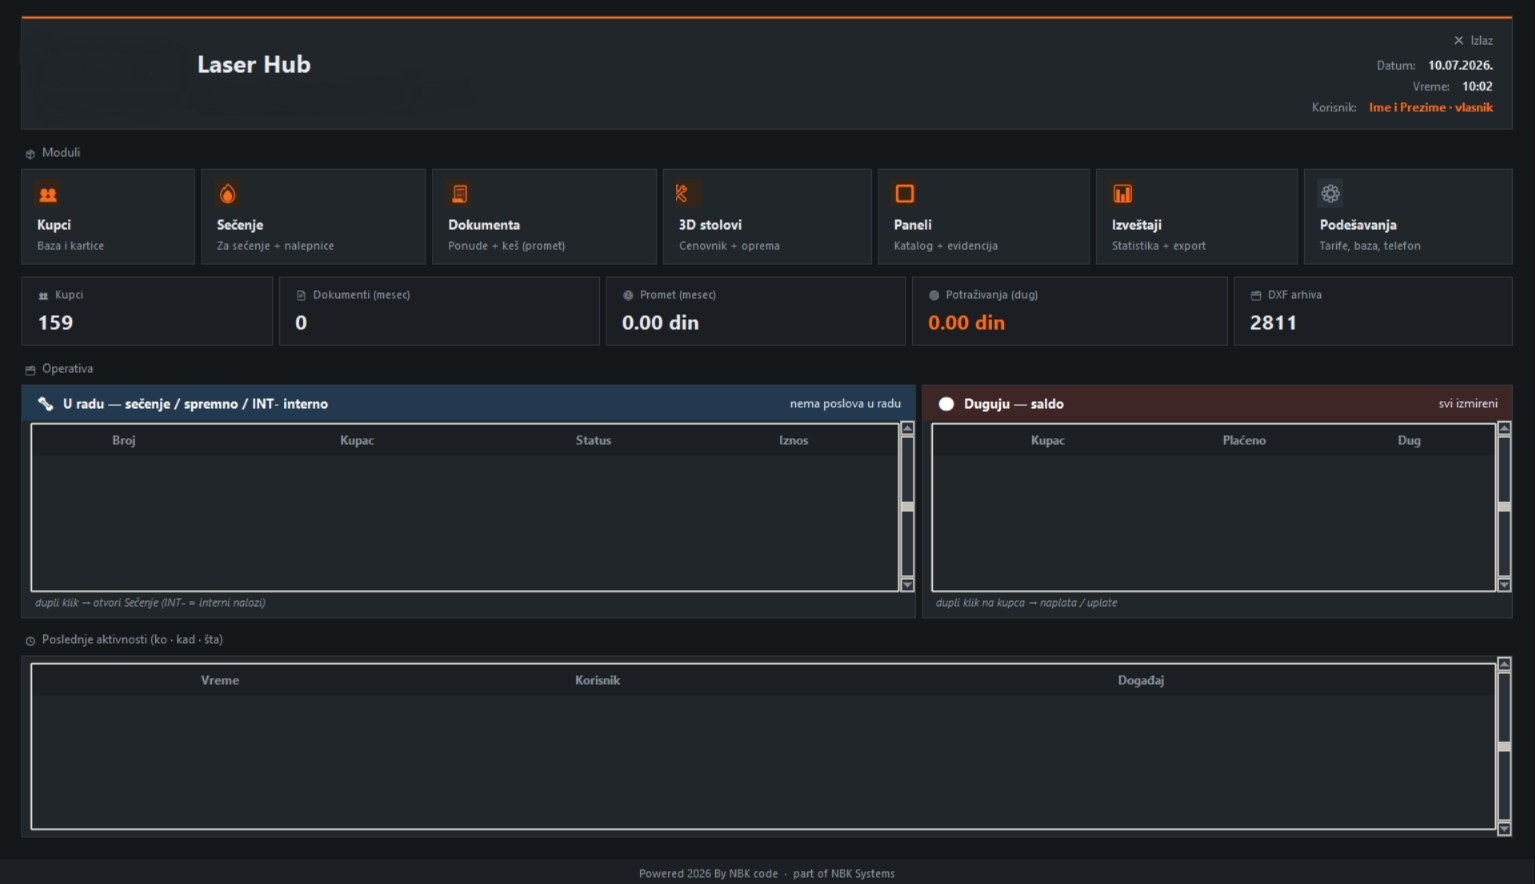Sort jobs table by Iznos column
Screen dimensions: 1535x884
[794, 440]
